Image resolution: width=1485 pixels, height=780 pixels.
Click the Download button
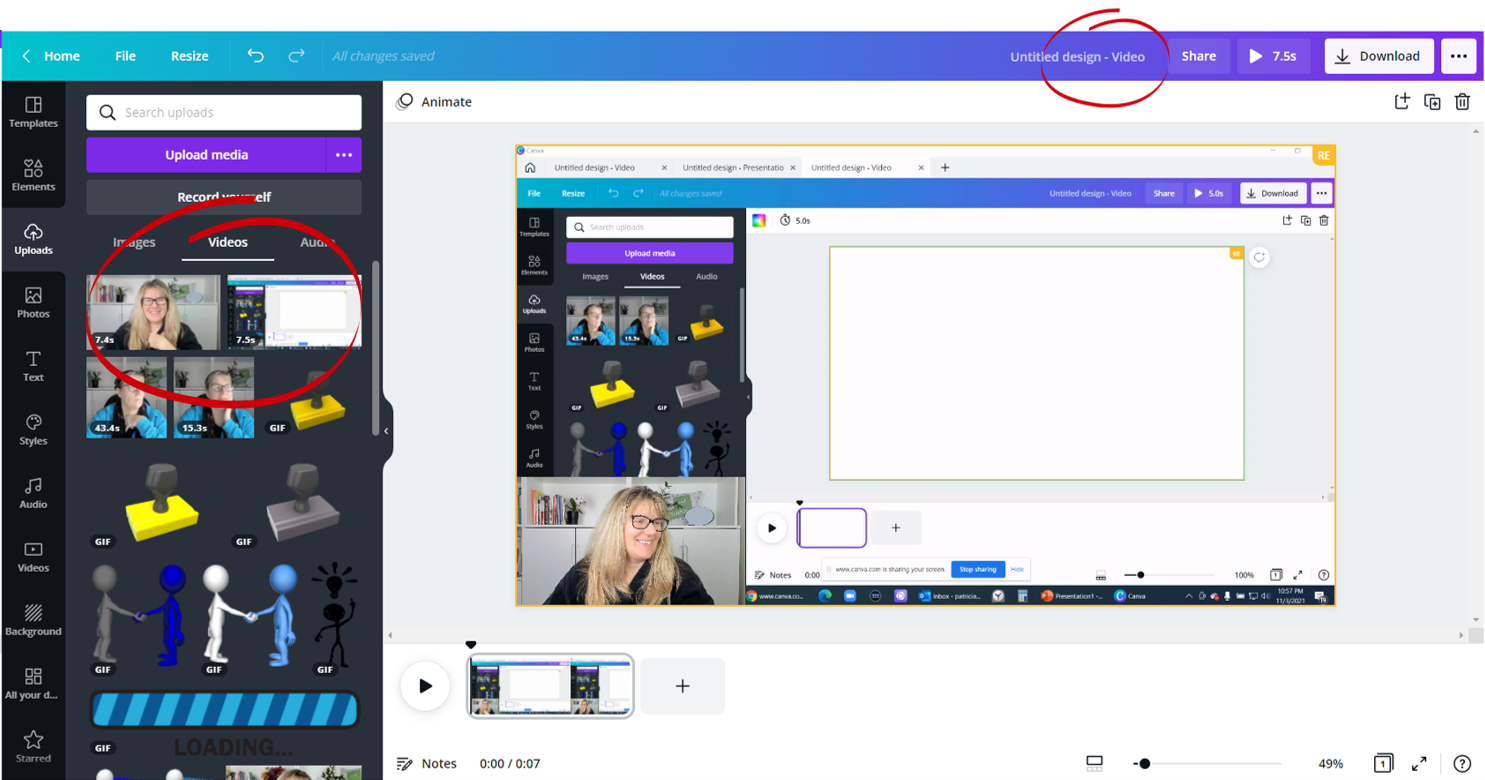coord(1379,56)
